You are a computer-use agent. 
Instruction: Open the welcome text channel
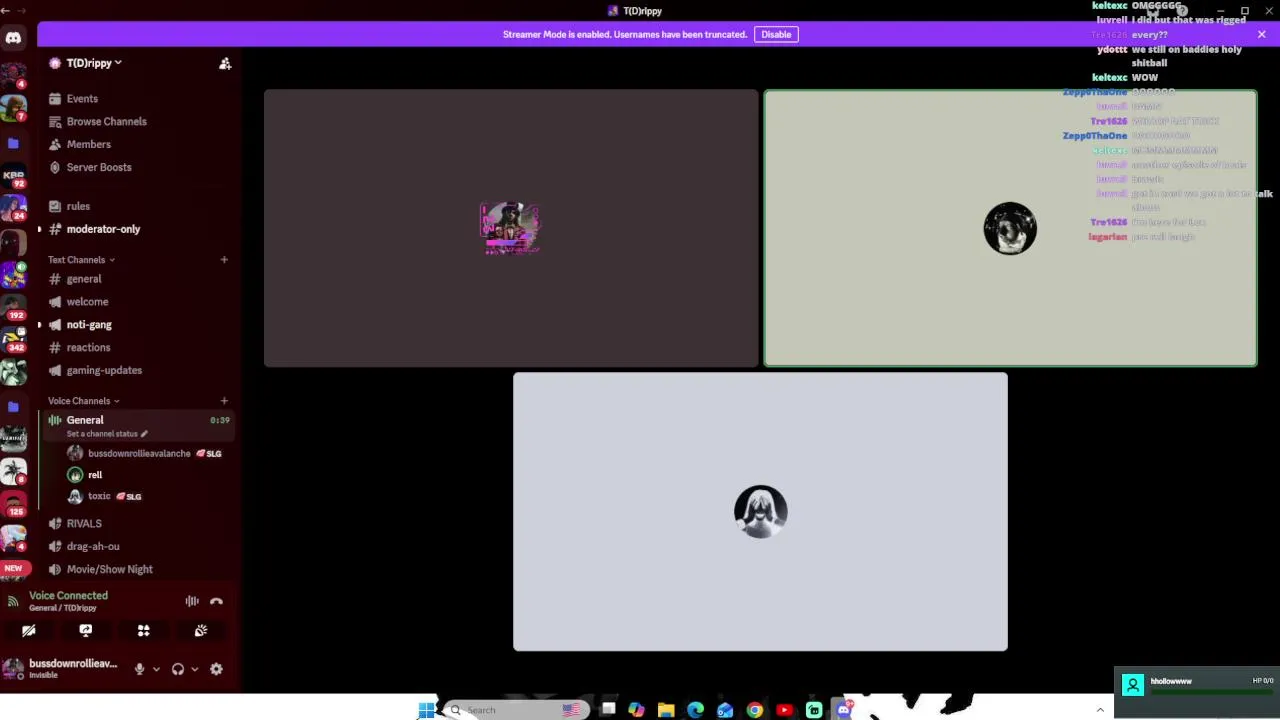(x=87, y=302)
